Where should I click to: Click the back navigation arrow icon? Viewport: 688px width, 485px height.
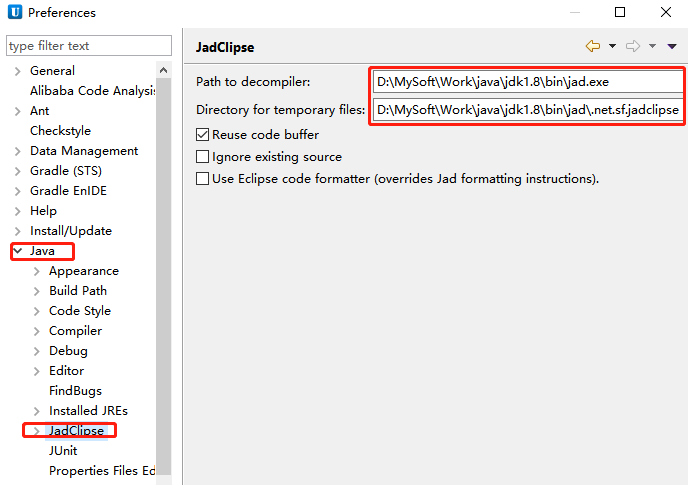pos(593,46)
